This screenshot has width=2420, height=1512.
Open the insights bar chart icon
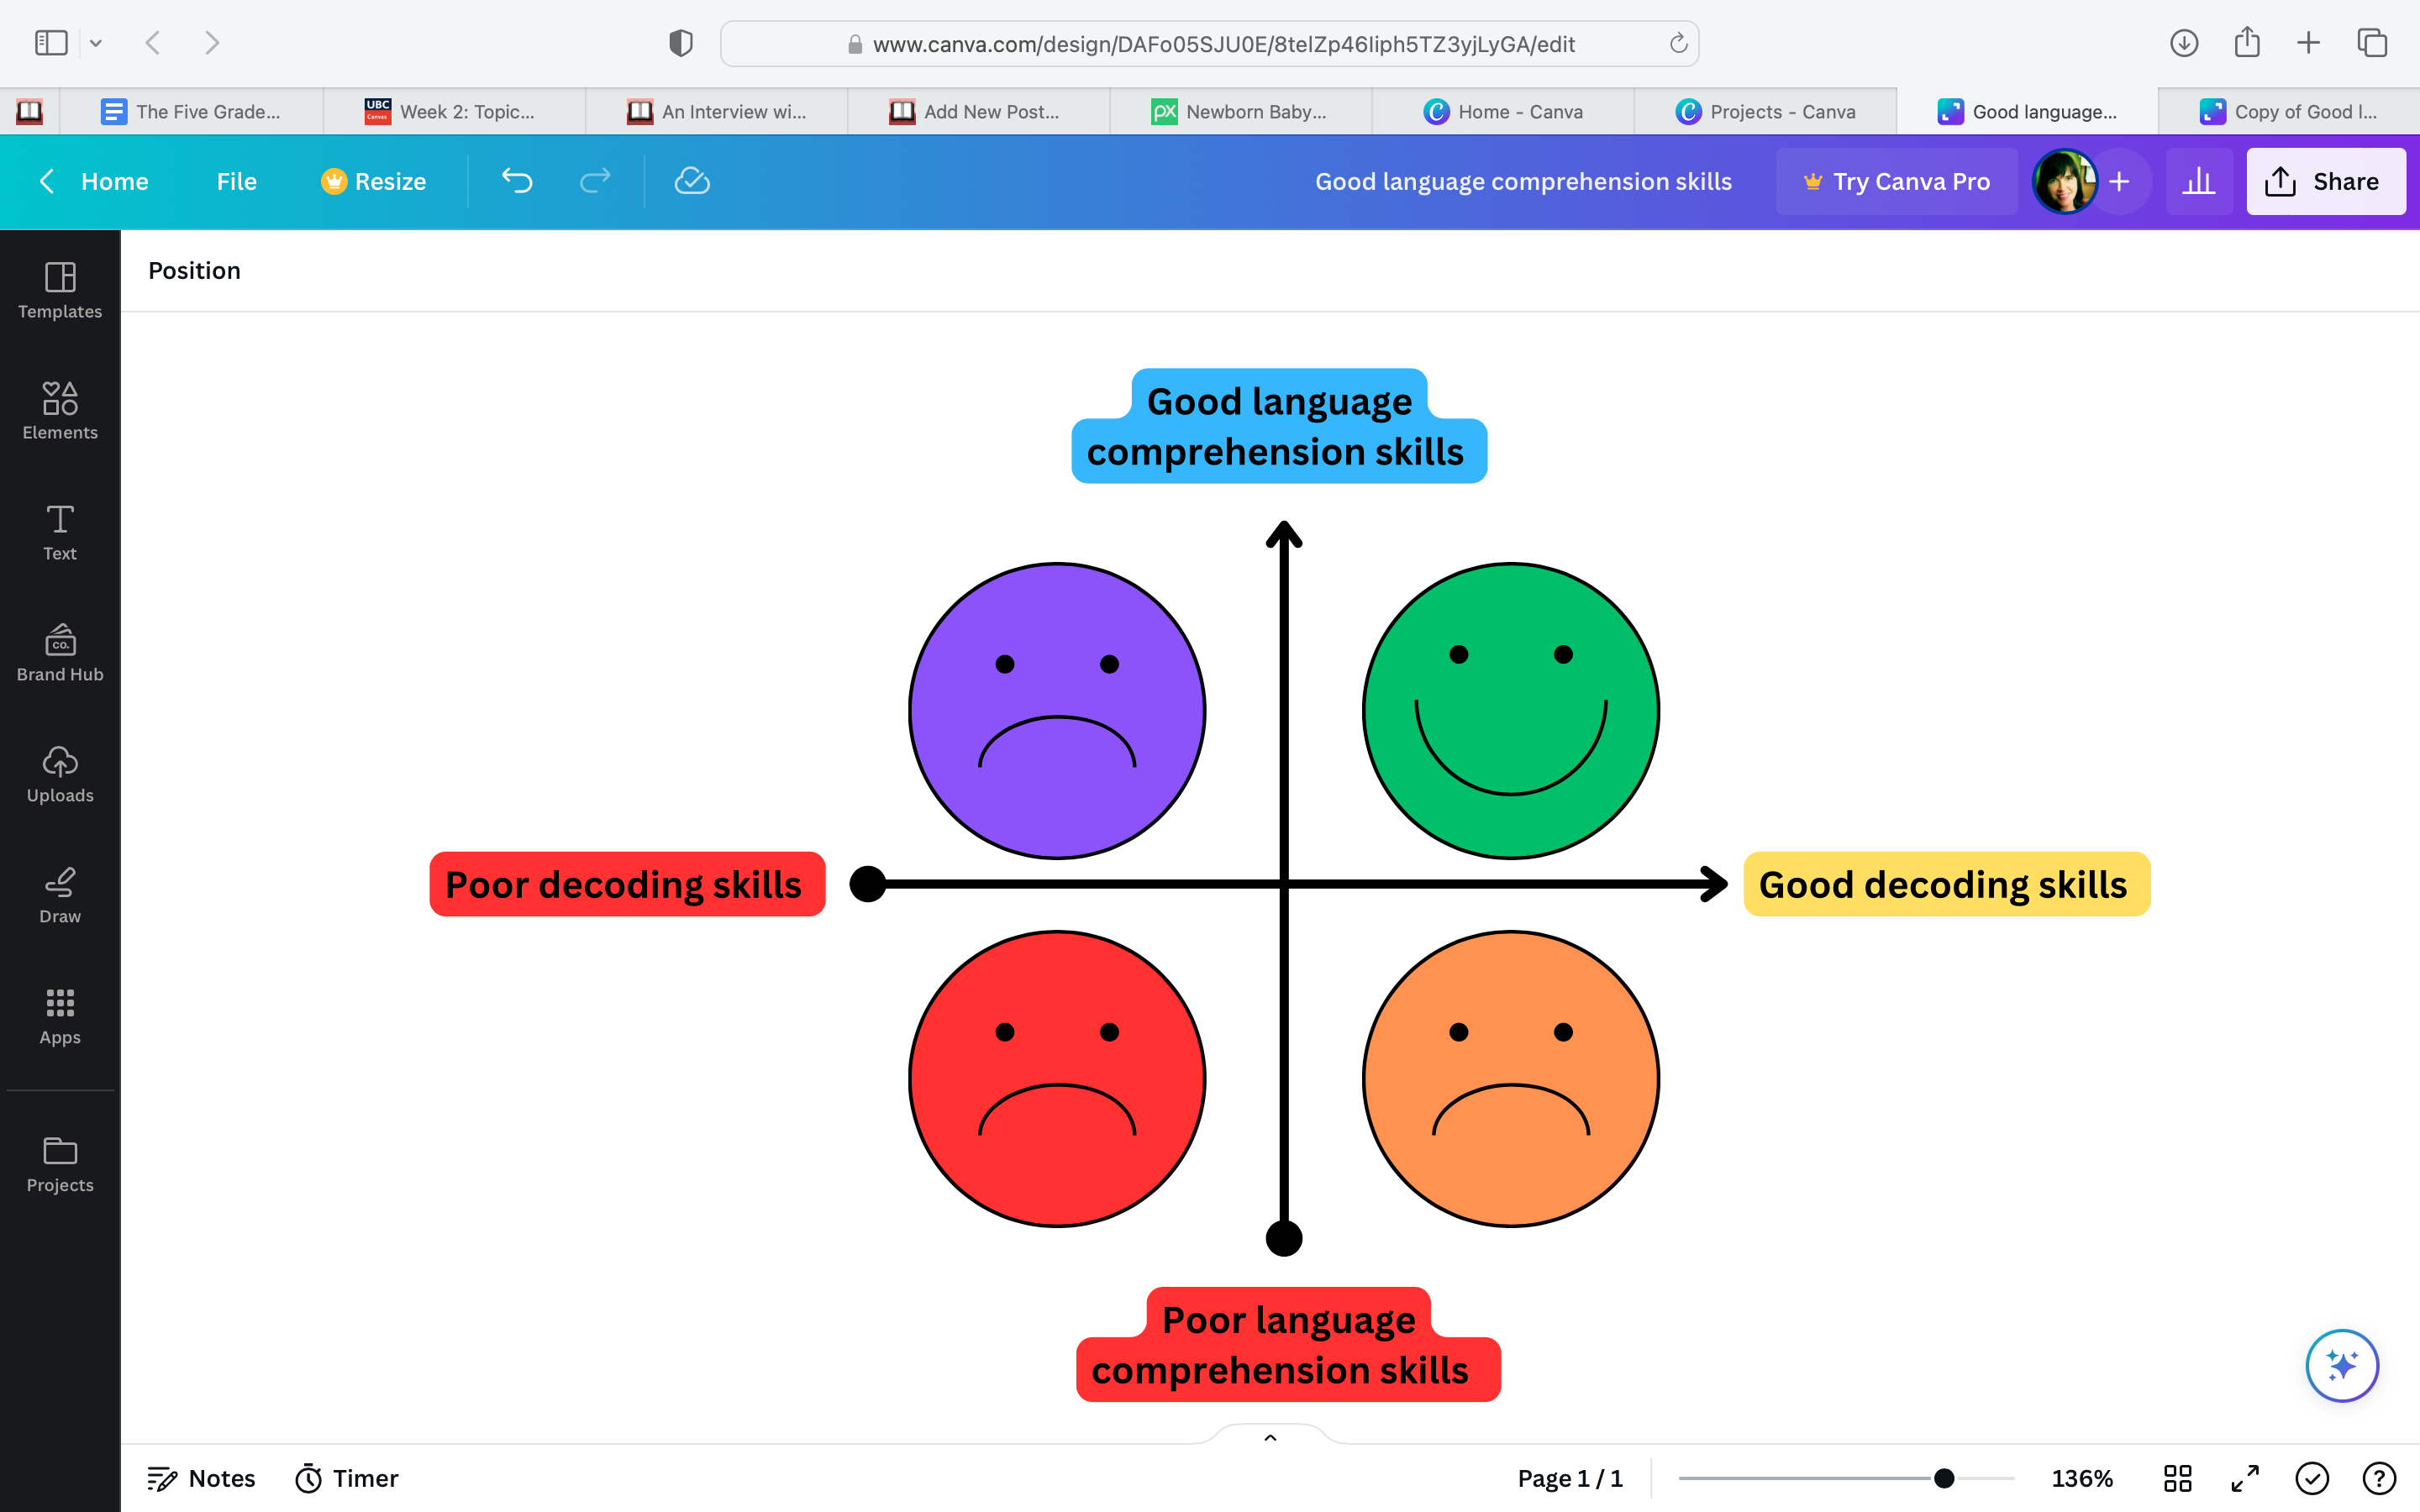point(2199,181)
